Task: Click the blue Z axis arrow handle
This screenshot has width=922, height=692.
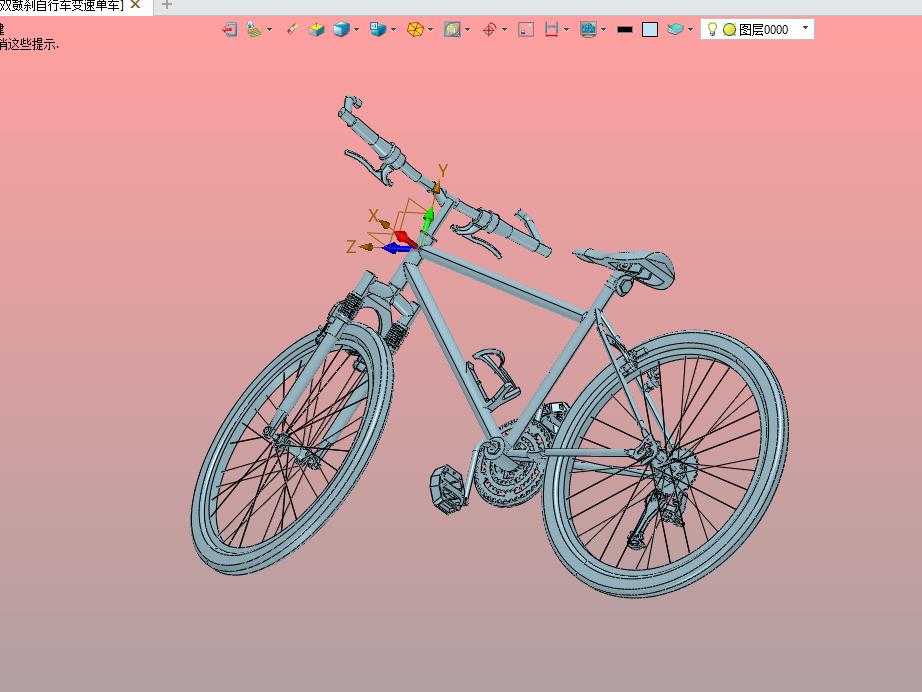Action: (x=397, y=249)
